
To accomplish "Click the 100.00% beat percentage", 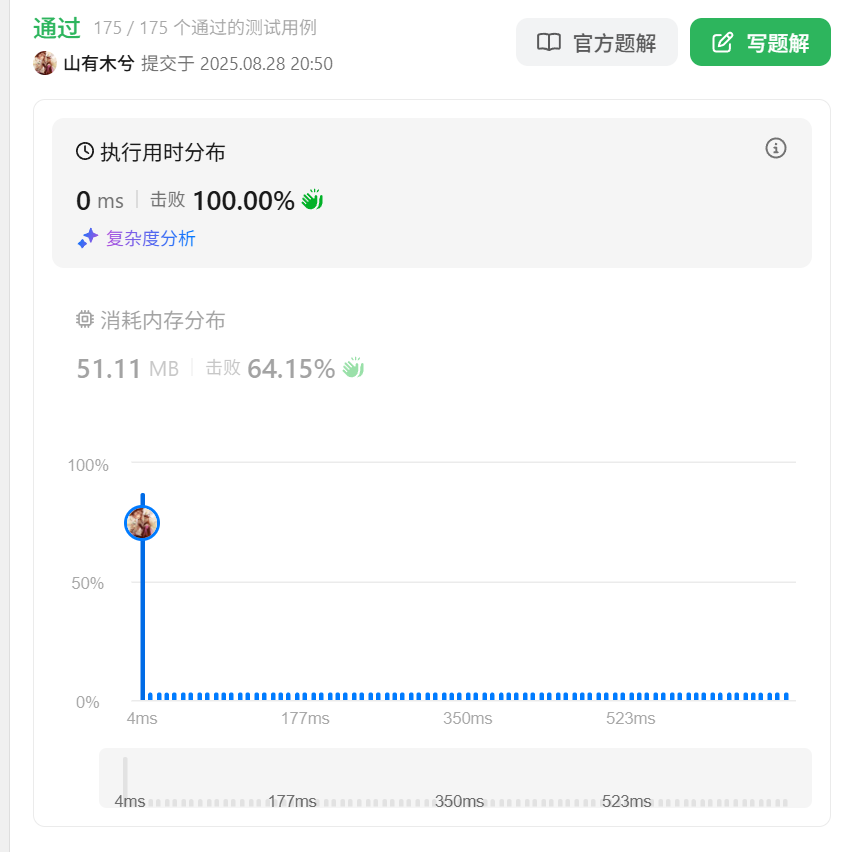I will [x=244, y=201].
